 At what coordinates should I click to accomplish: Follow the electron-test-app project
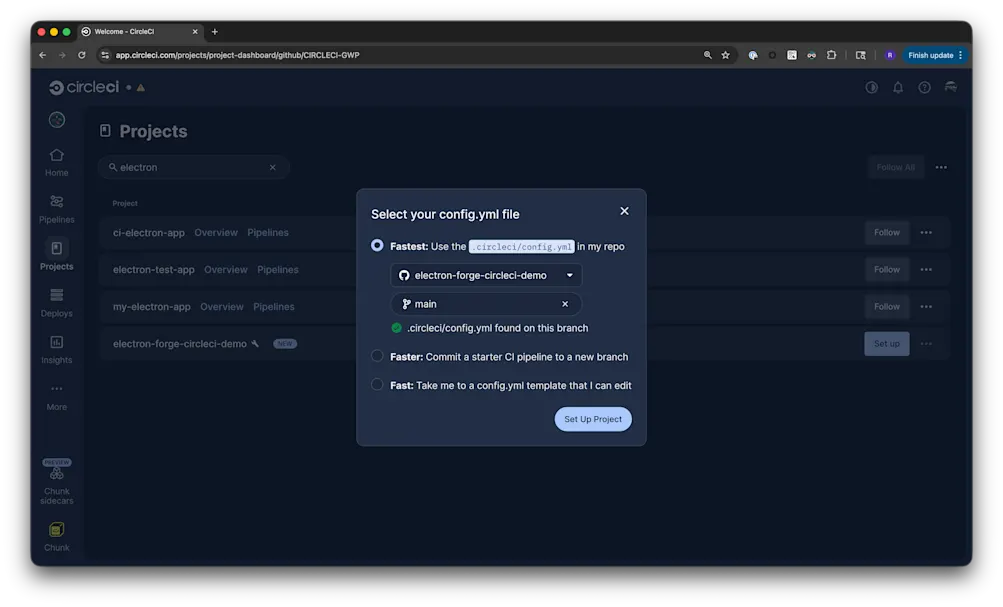click(x=887, y=270)
